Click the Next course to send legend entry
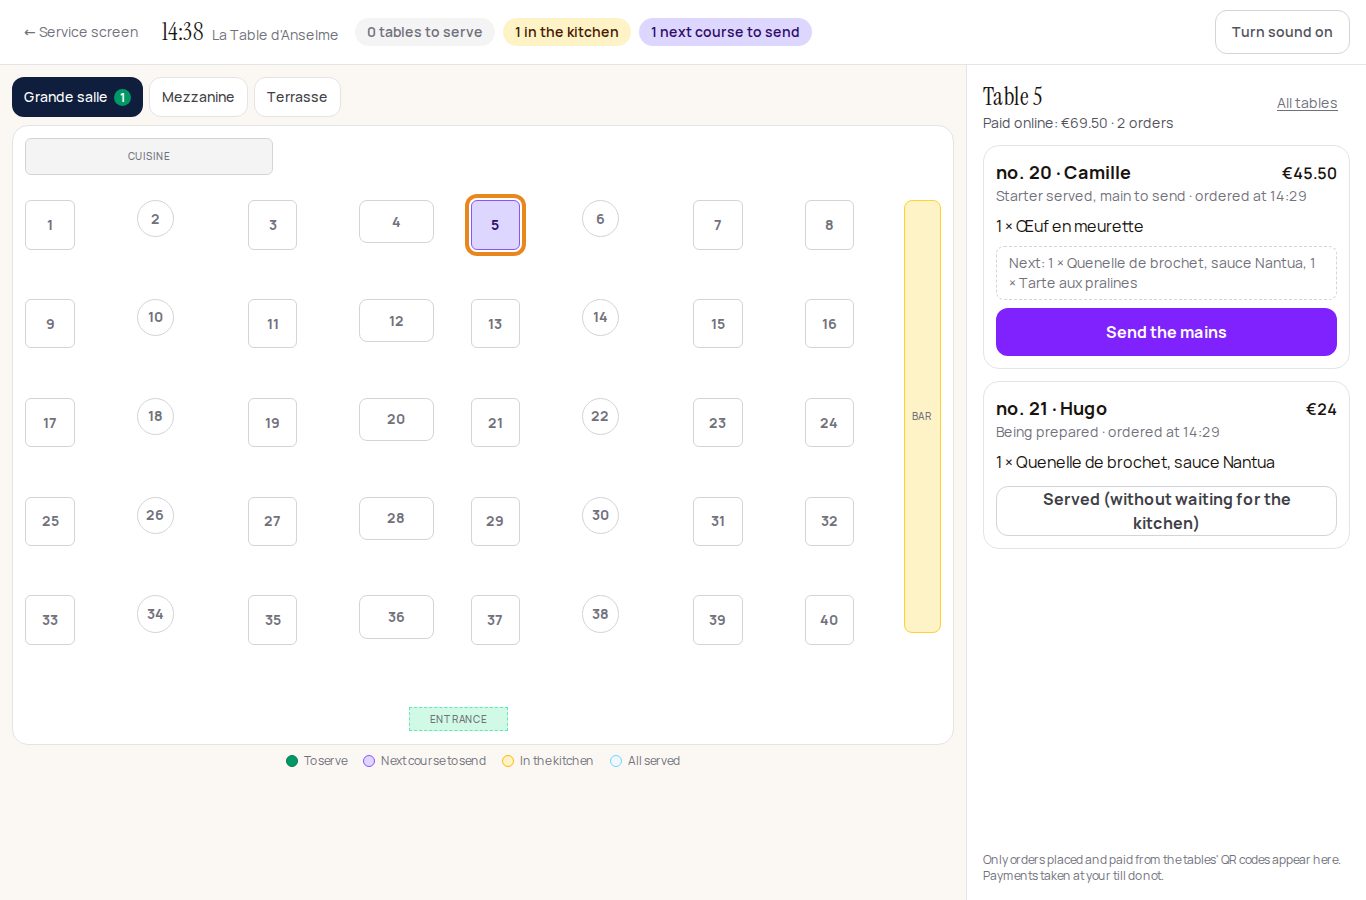1366x900 pixels. pyautogui.click(x=425, y=761)
